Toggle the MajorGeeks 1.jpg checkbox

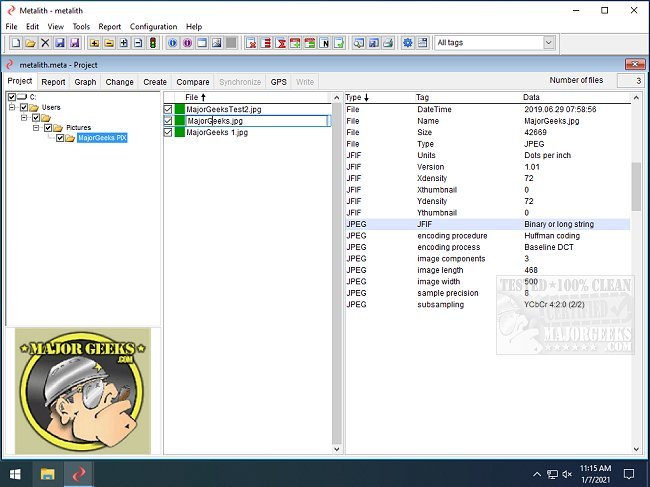(x=168, y=132)
